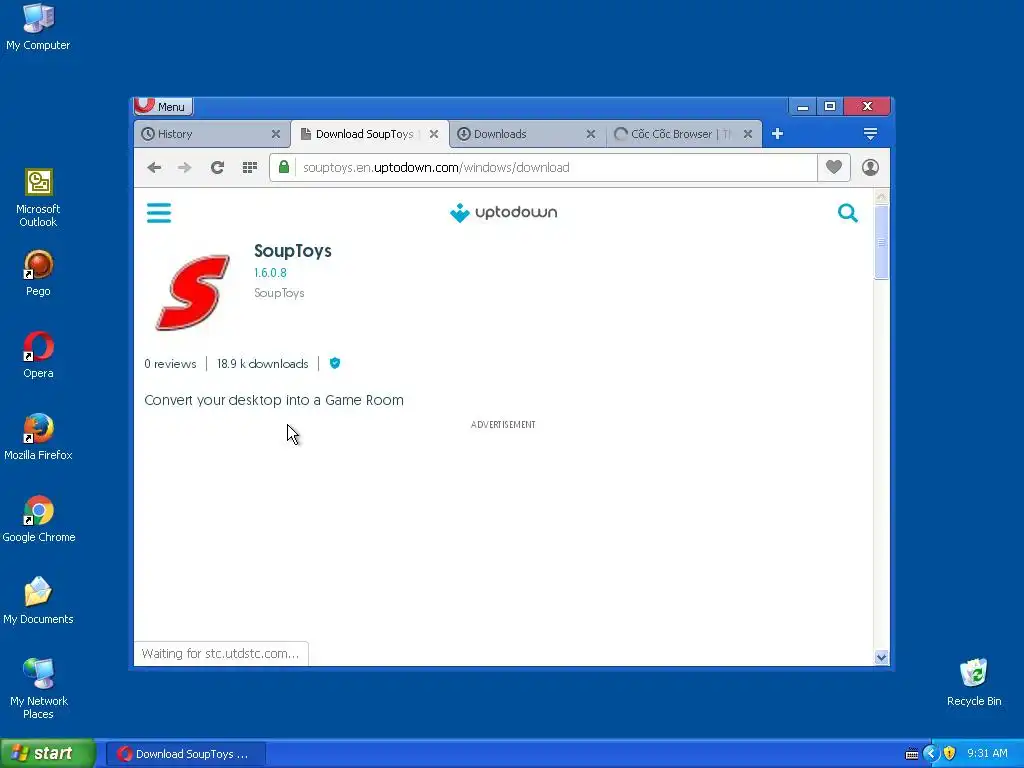This screenshot has height=768, width=1024.
Task: Click the SoupToys app title
Action: tap(293, 251)
